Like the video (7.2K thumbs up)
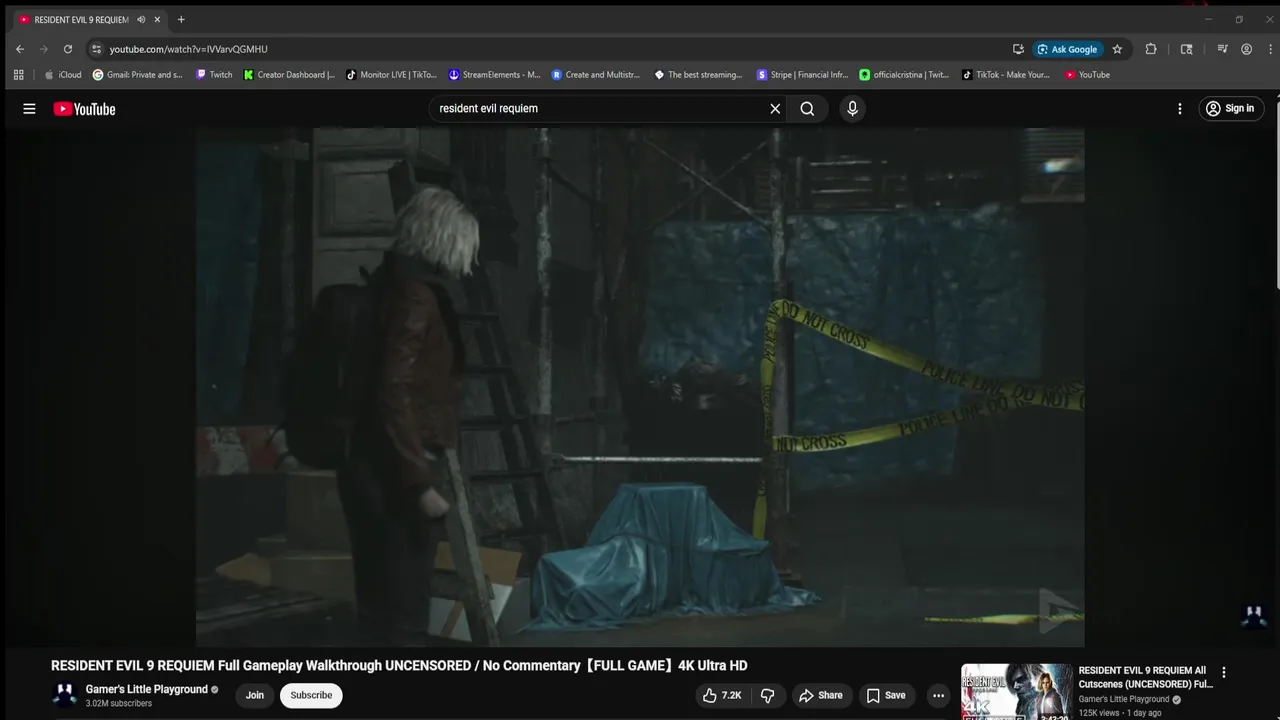Screen dimensions: 1280x720 [x=721, y=696]
